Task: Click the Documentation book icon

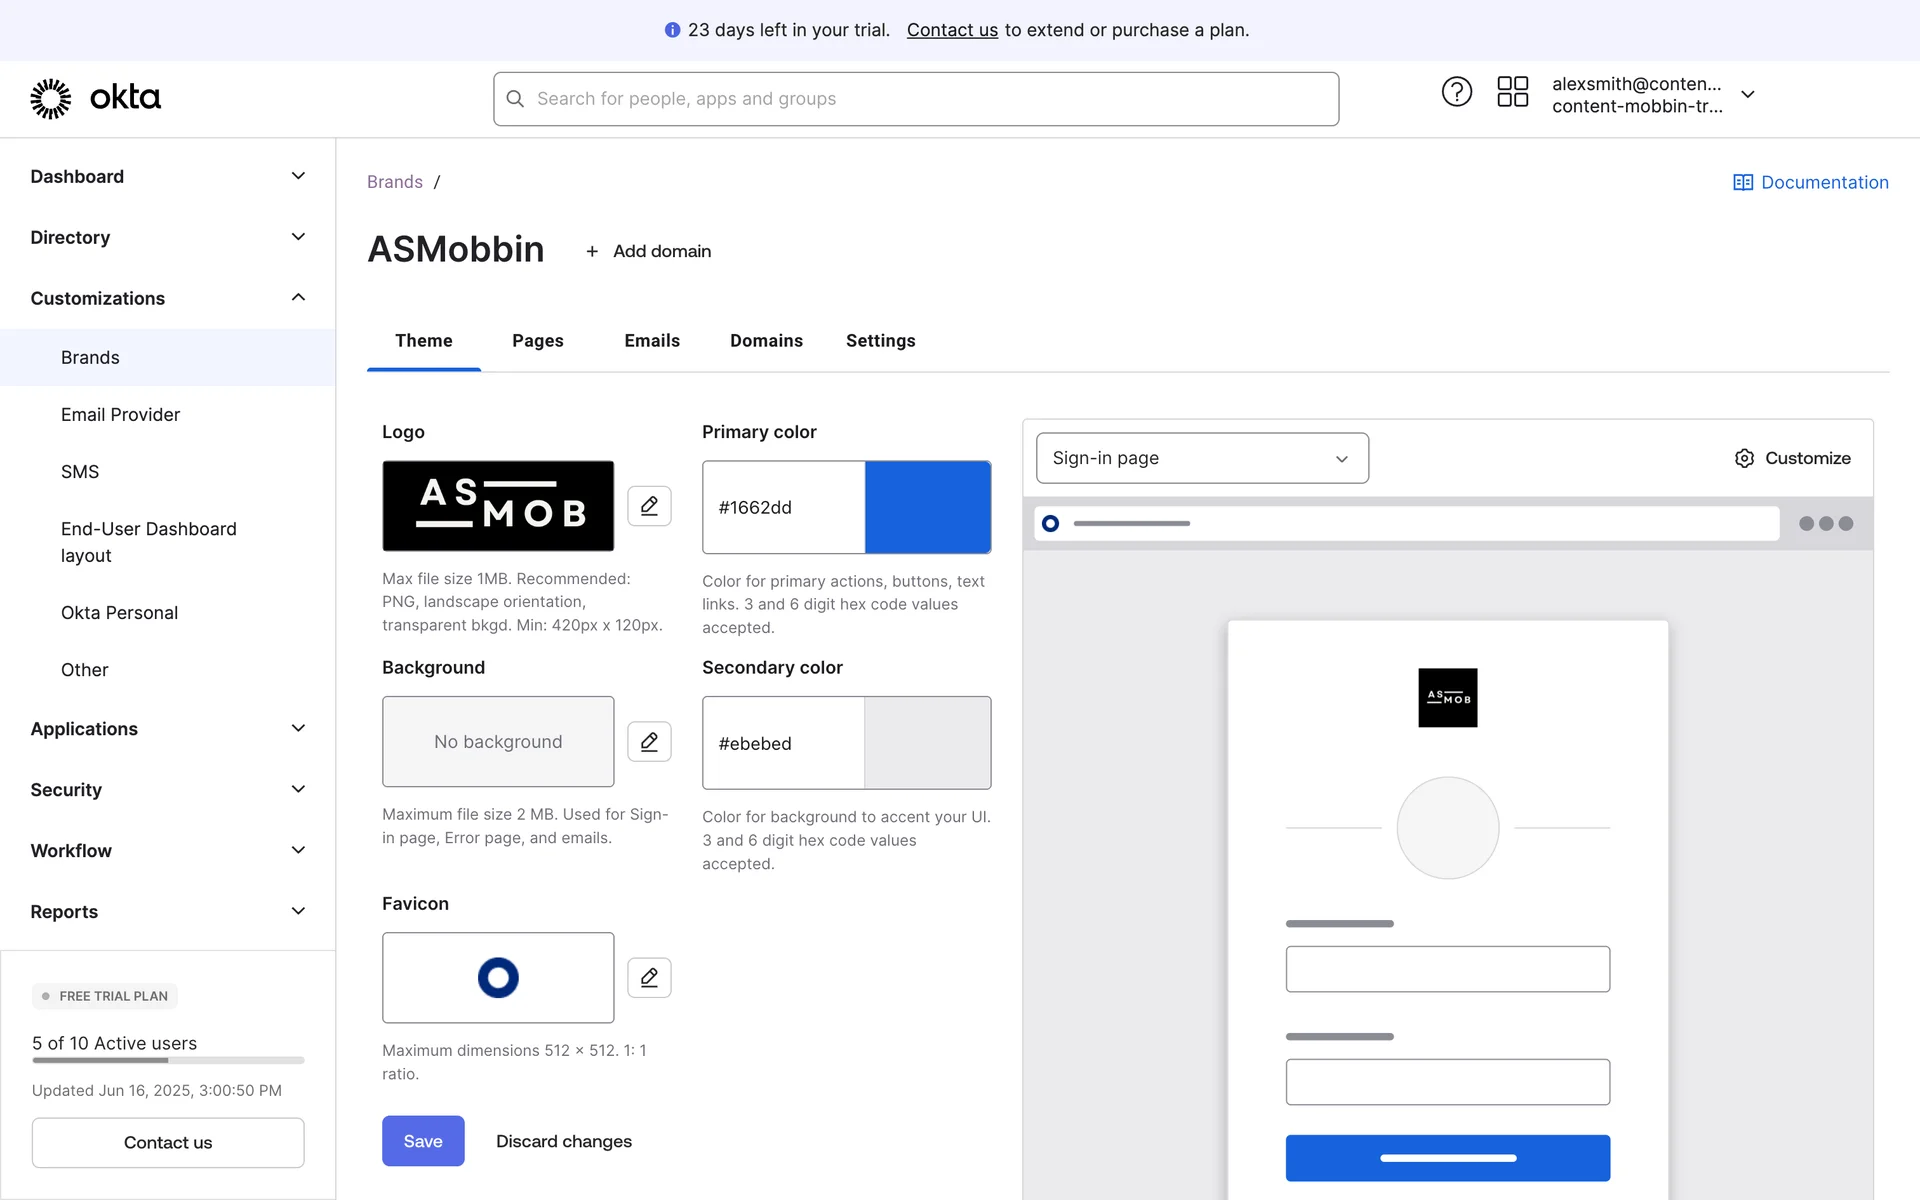Action: [x=1742, y=182]
